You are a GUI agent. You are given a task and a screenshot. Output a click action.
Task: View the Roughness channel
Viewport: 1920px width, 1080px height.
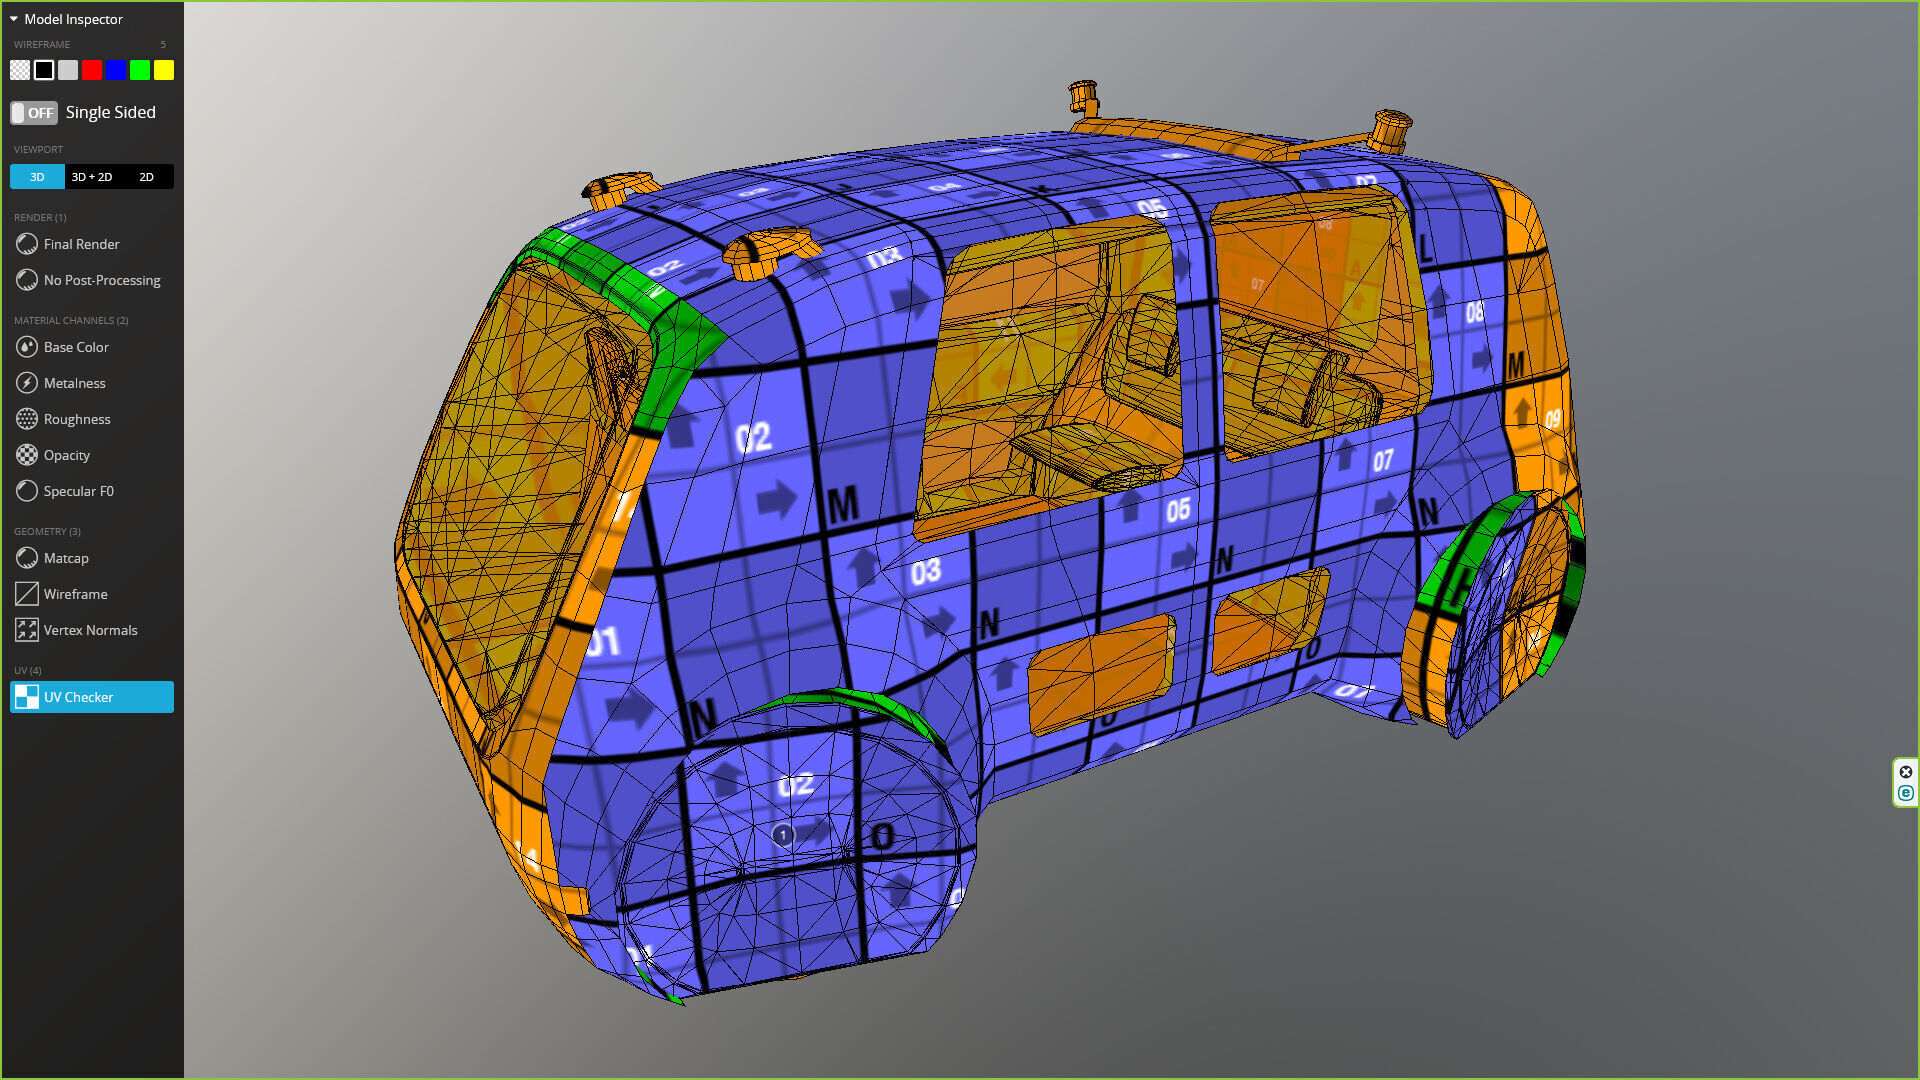pos(77,419)
